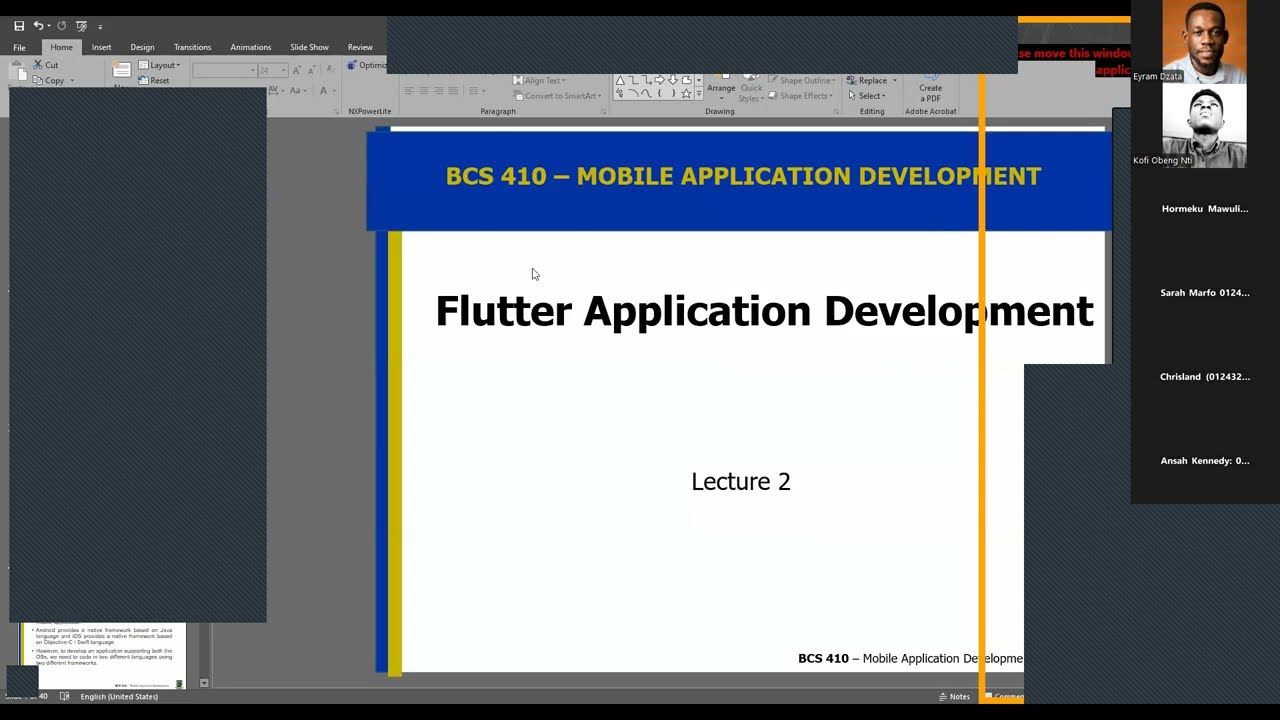Open Customize Quick Access Toolbar dropdown
The width and height of the screenshot is (1280, 720).
[x=100, y=27]
